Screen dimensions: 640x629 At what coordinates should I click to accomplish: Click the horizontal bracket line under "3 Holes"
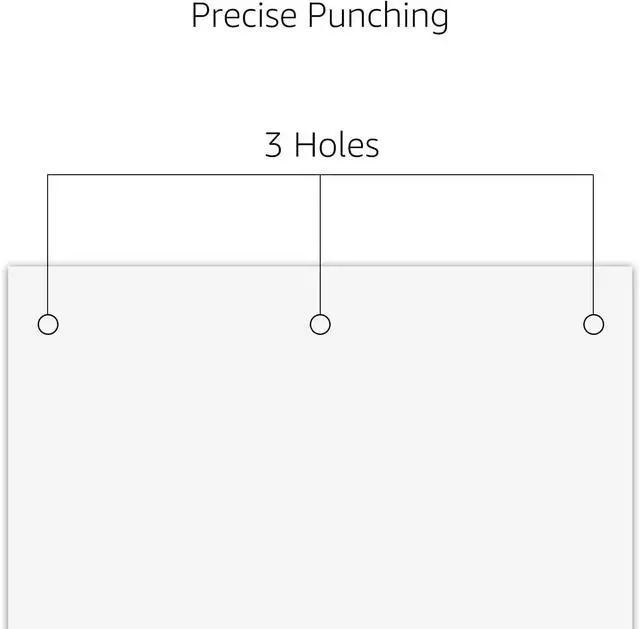pyautogui.click(x=180, y=176)
